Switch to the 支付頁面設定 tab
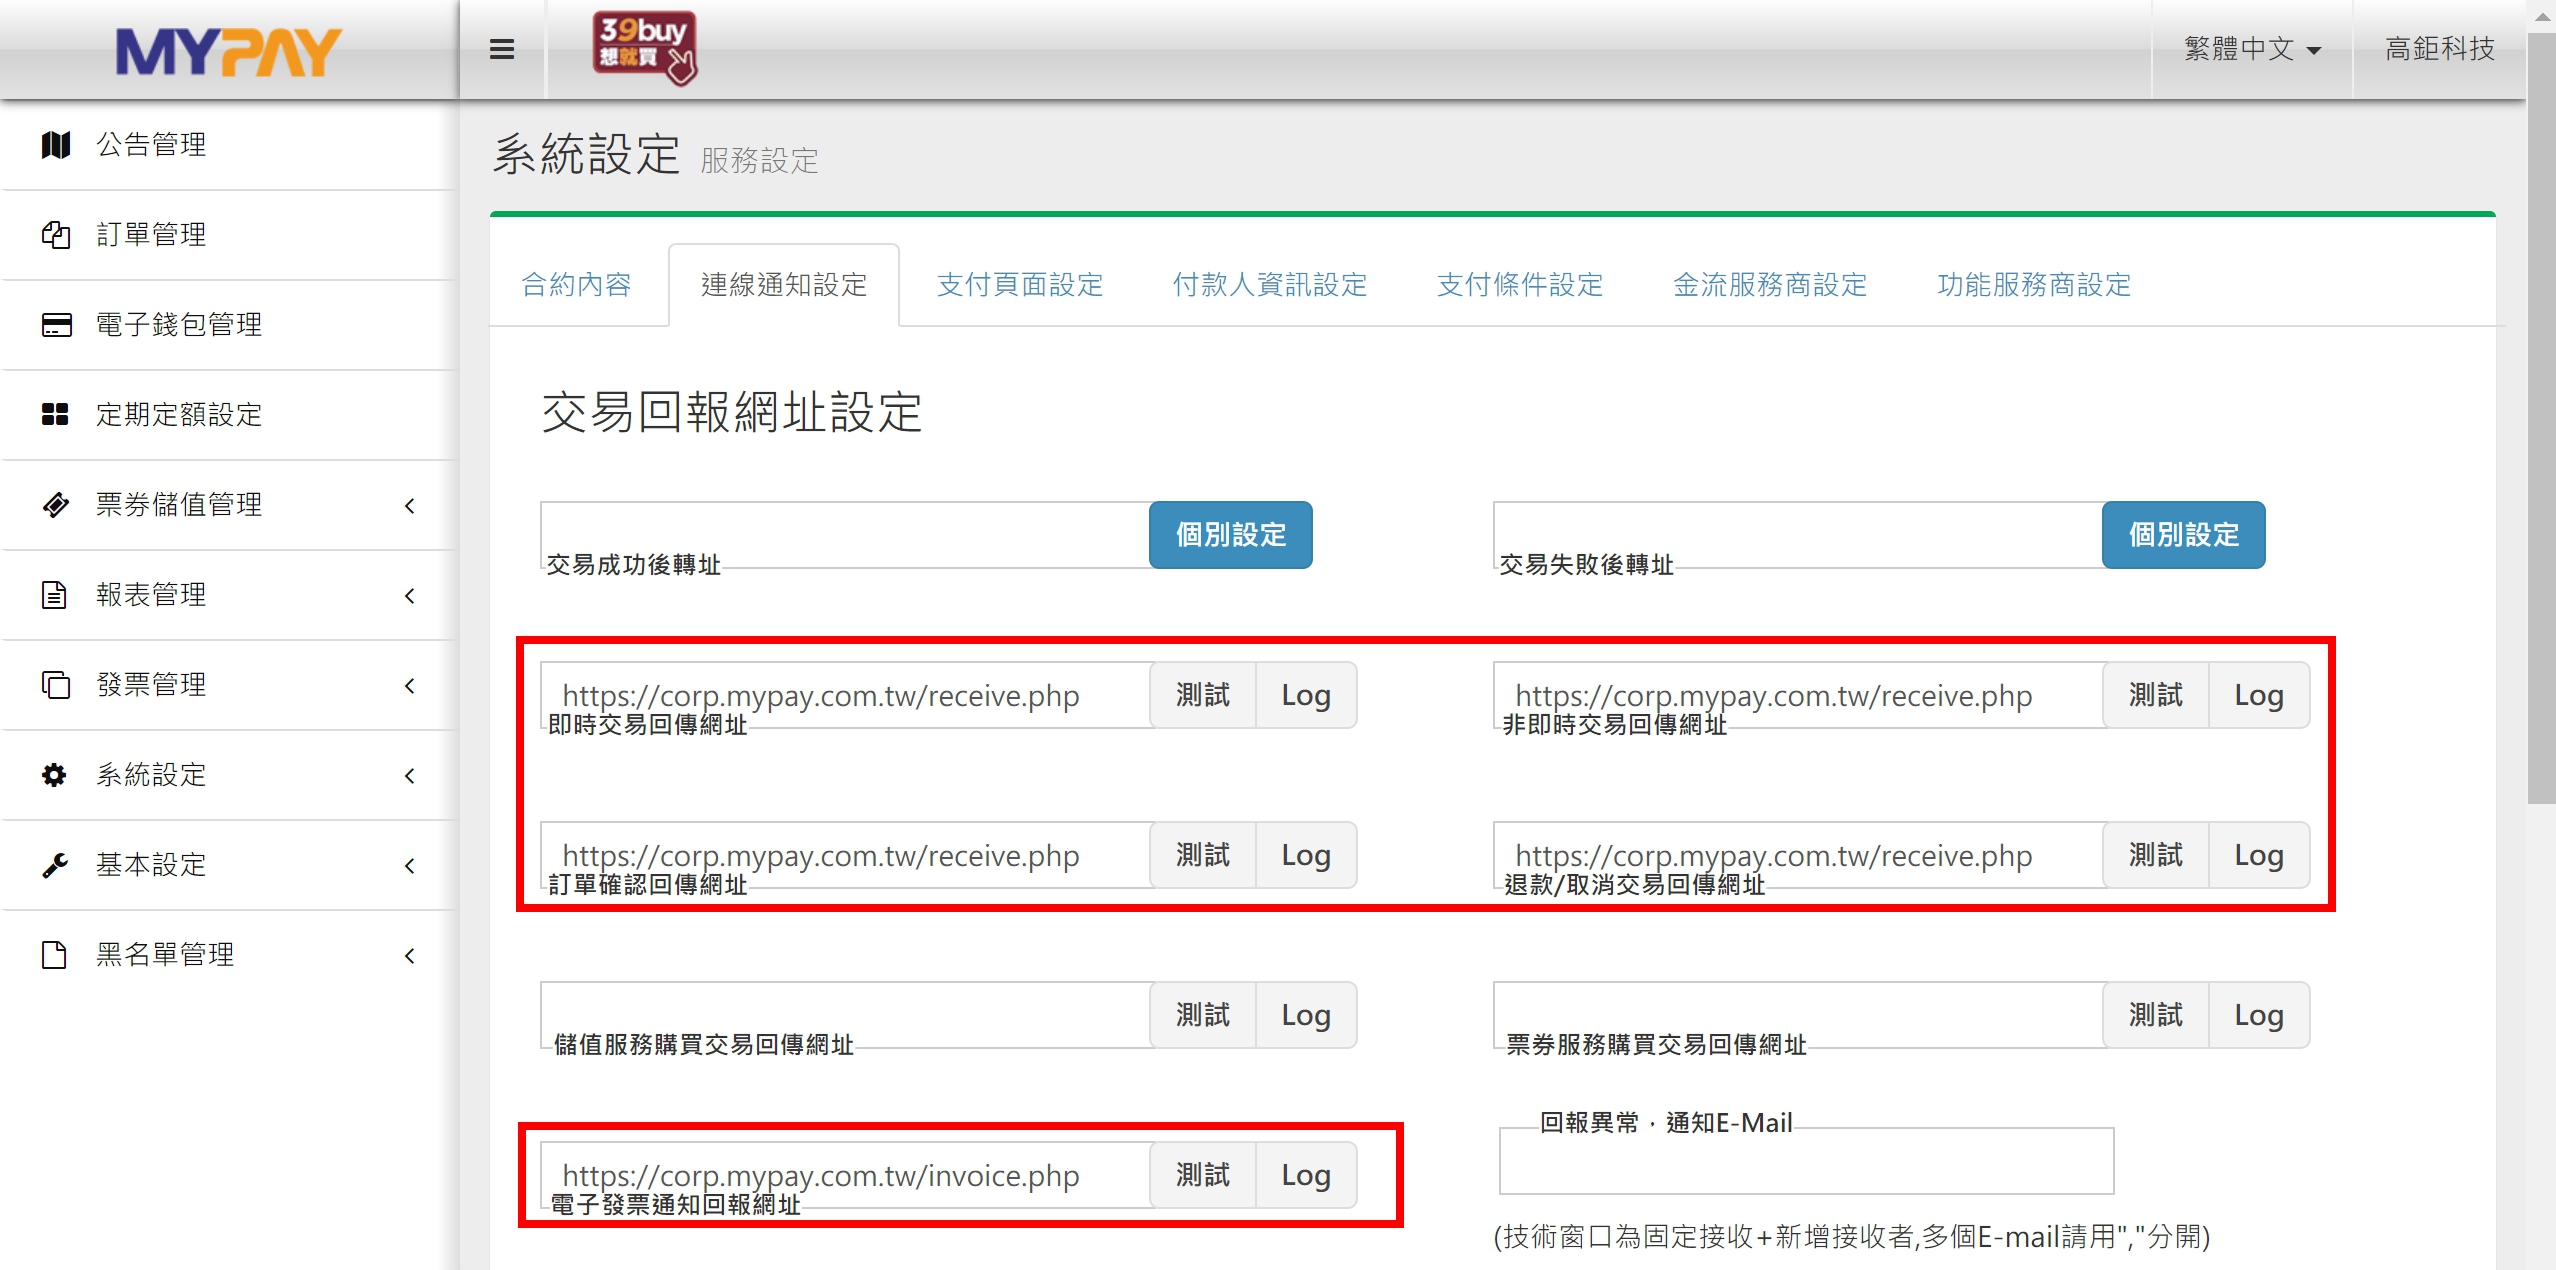 click(1019, 285)
